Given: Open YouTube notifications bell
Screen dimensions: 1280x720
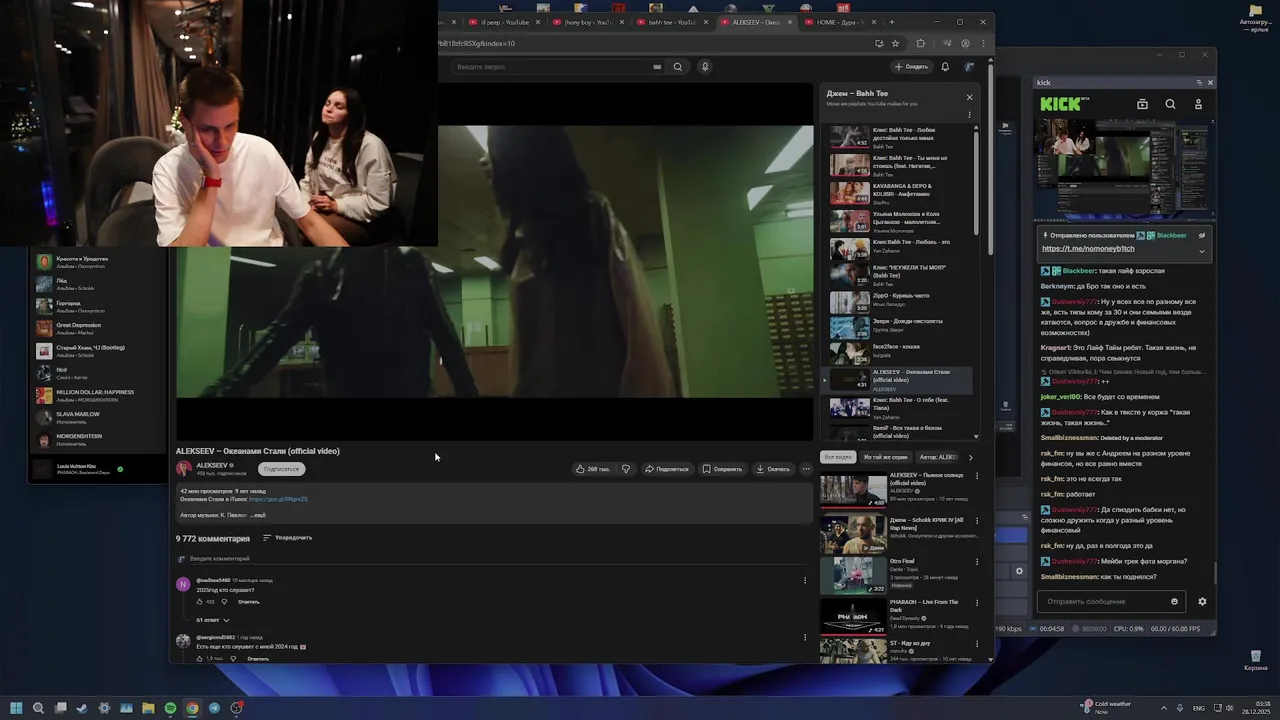Looking at the screenshot, I should [x=945, y=67].
